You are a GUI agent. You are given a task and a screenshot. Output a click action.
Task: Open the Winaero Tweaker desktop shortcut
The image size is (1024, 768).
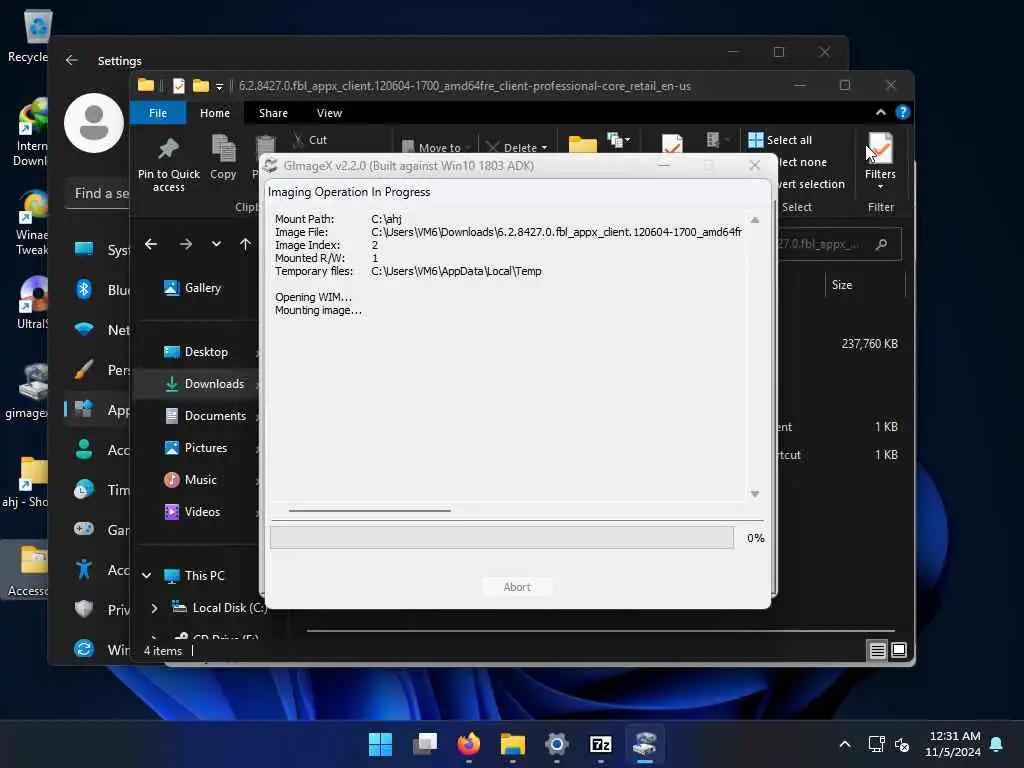click(x=31, y=222)
